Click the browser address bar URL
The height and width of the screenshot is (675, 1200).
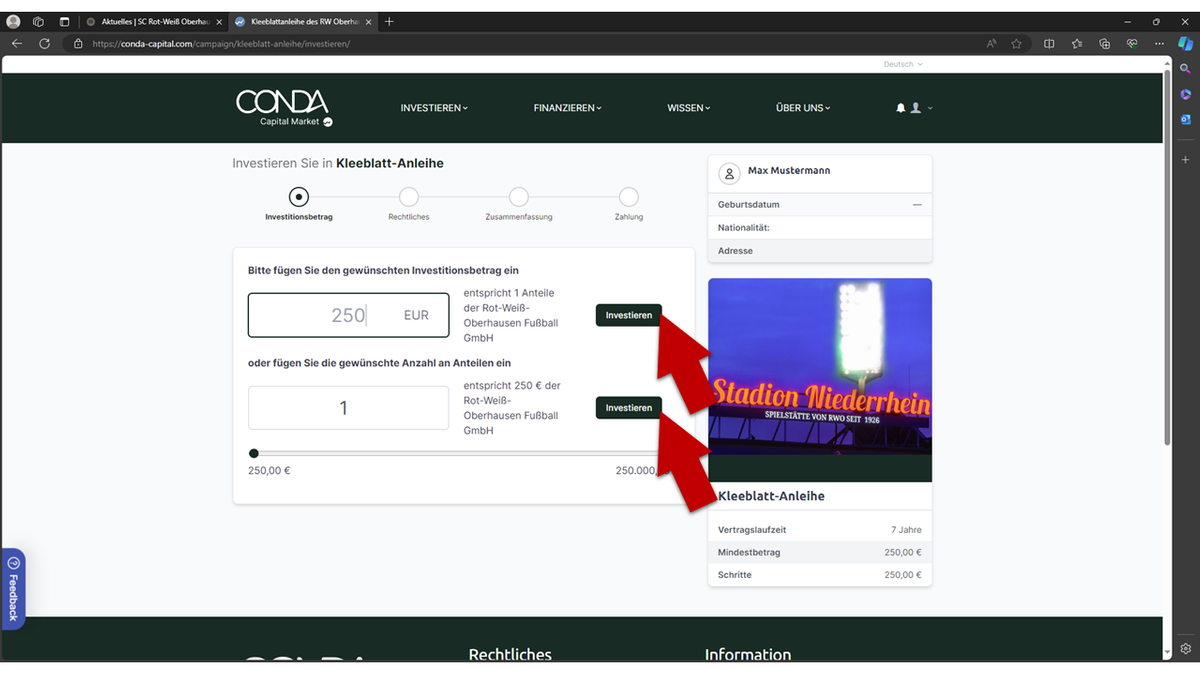[x=221, y=44]
